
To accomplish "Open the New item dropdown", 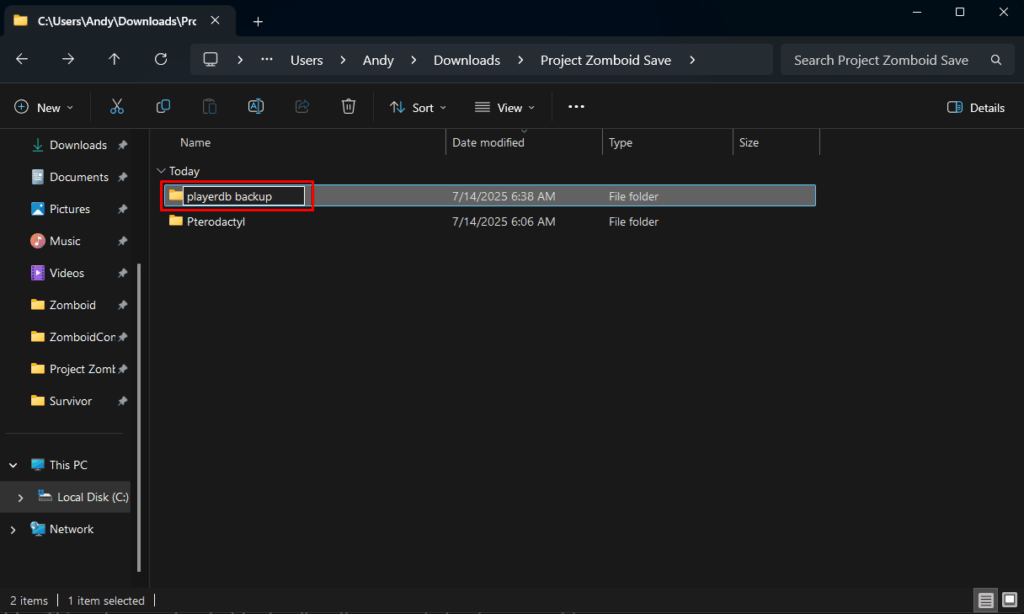I will (44, 107).
